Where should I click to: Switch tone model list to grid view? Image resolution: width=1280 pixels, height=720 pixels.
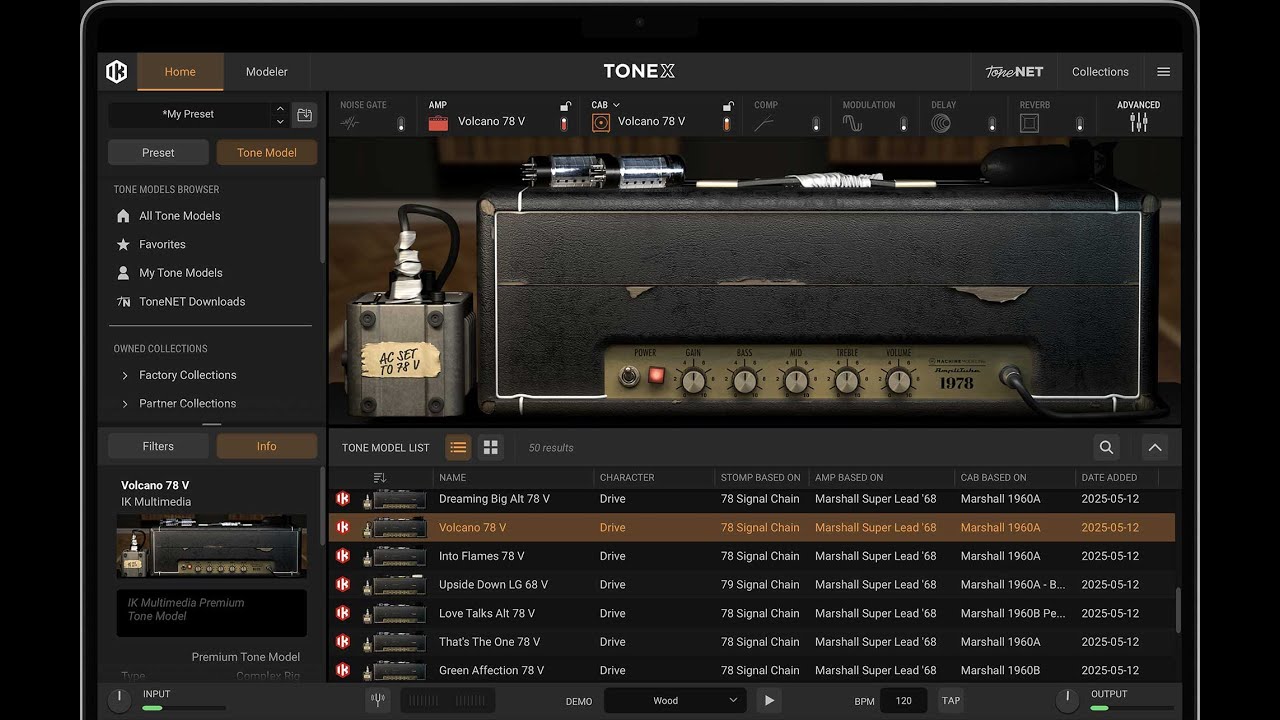[x=490, y=447]
